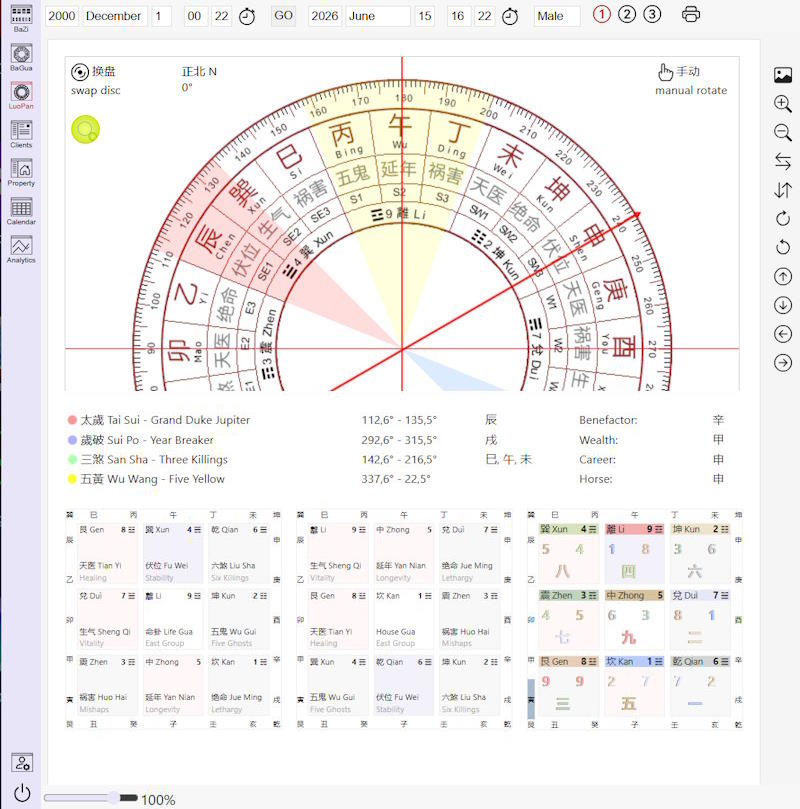
Task: Click the Zhong 5 flying star cell
Action: (x=634, y=619)
